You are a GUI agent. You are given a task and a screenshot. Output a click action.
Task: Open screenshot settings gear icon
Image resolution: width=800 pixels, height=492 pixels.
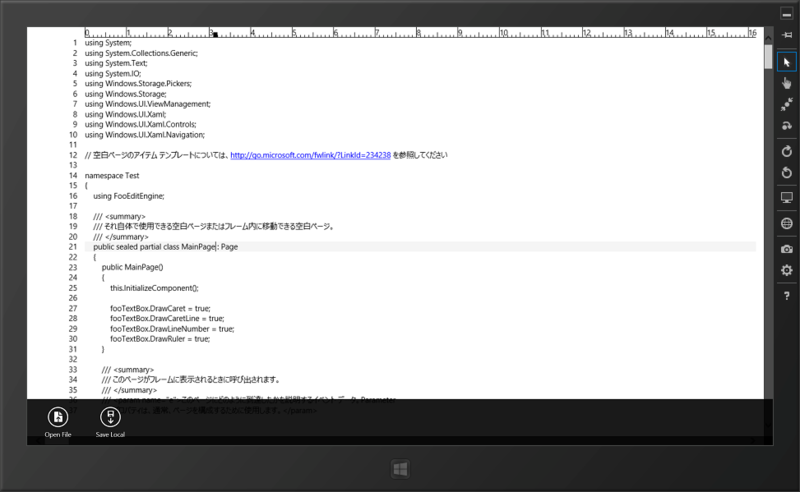pyautogui.click(x=786, y=270)
